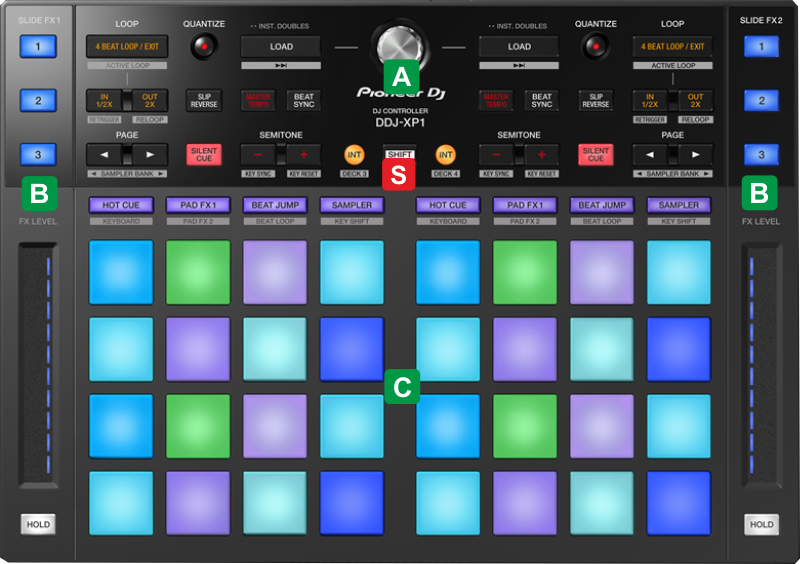Screen dimensions: 800x564
Task: Toggle BEAT SYNC on the left deck
Action: click(x=304, y=100)
